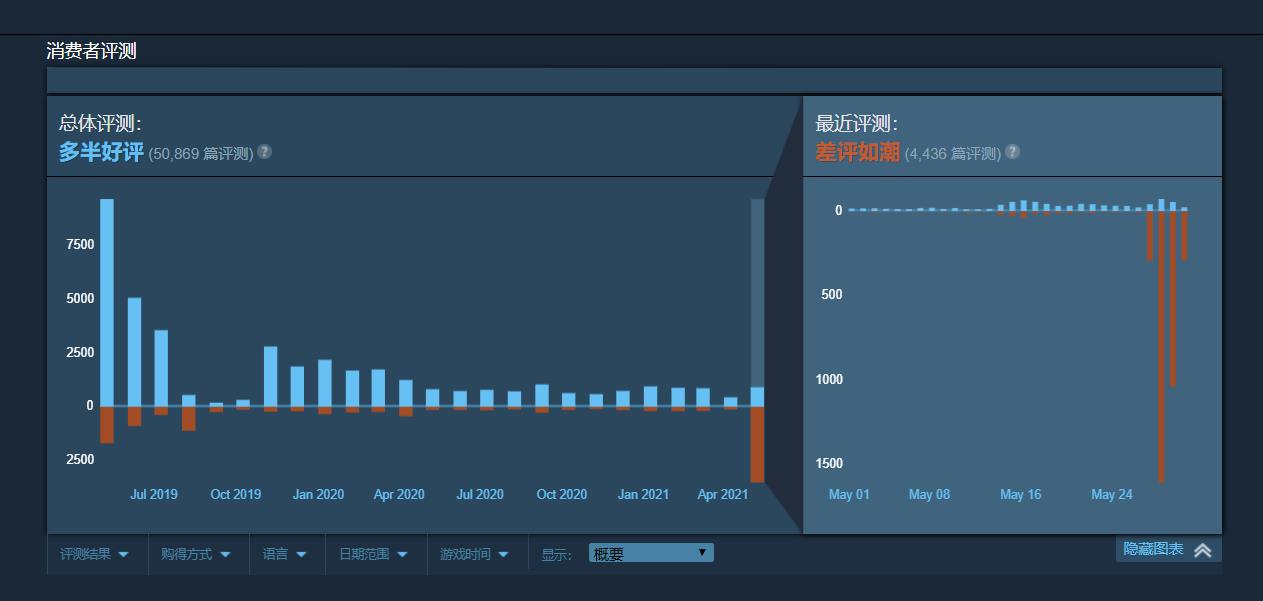Select the tallest blue bar at chart start
Viewport: 1263px width, 601px height.
pyautogui.click(x=107, y=301)
